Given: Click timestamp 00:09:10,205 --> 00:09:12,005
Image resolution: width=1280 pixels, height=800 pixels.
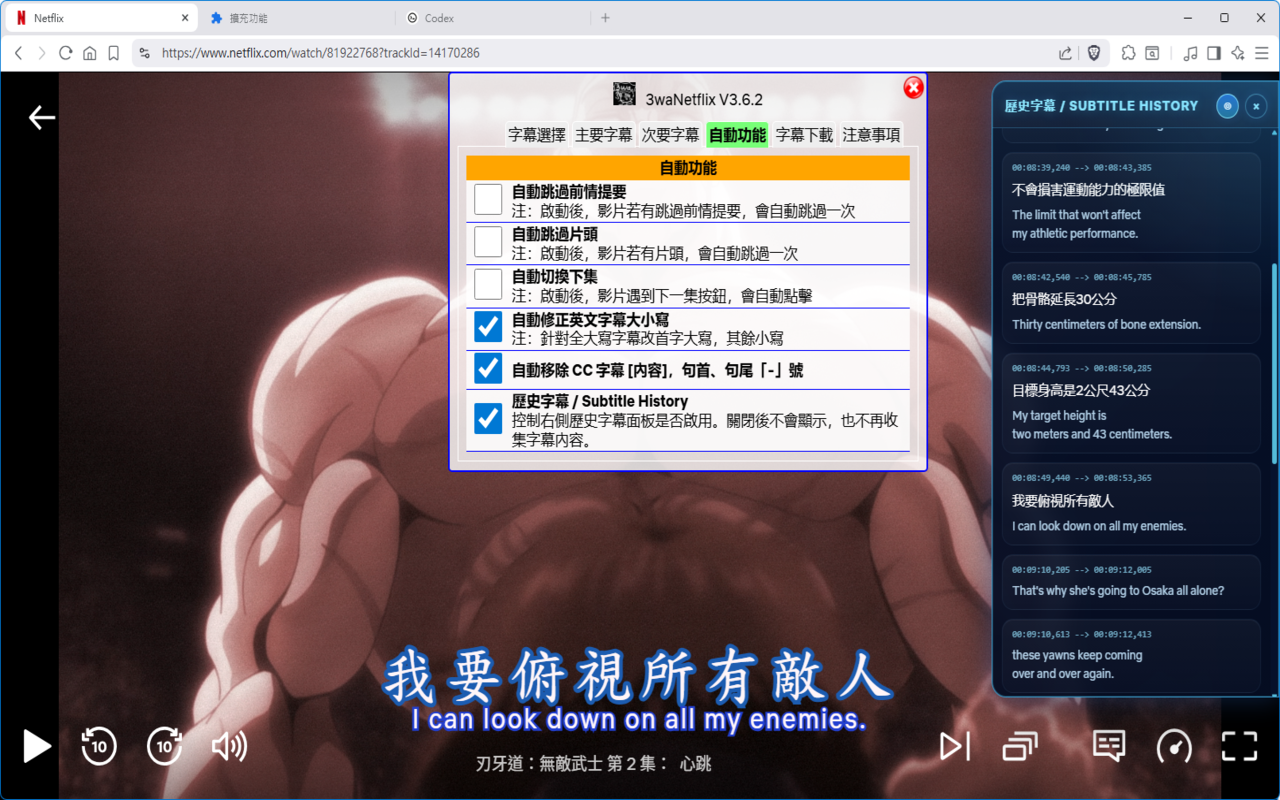Looking at the screenshot, I should click(1081, 569).
